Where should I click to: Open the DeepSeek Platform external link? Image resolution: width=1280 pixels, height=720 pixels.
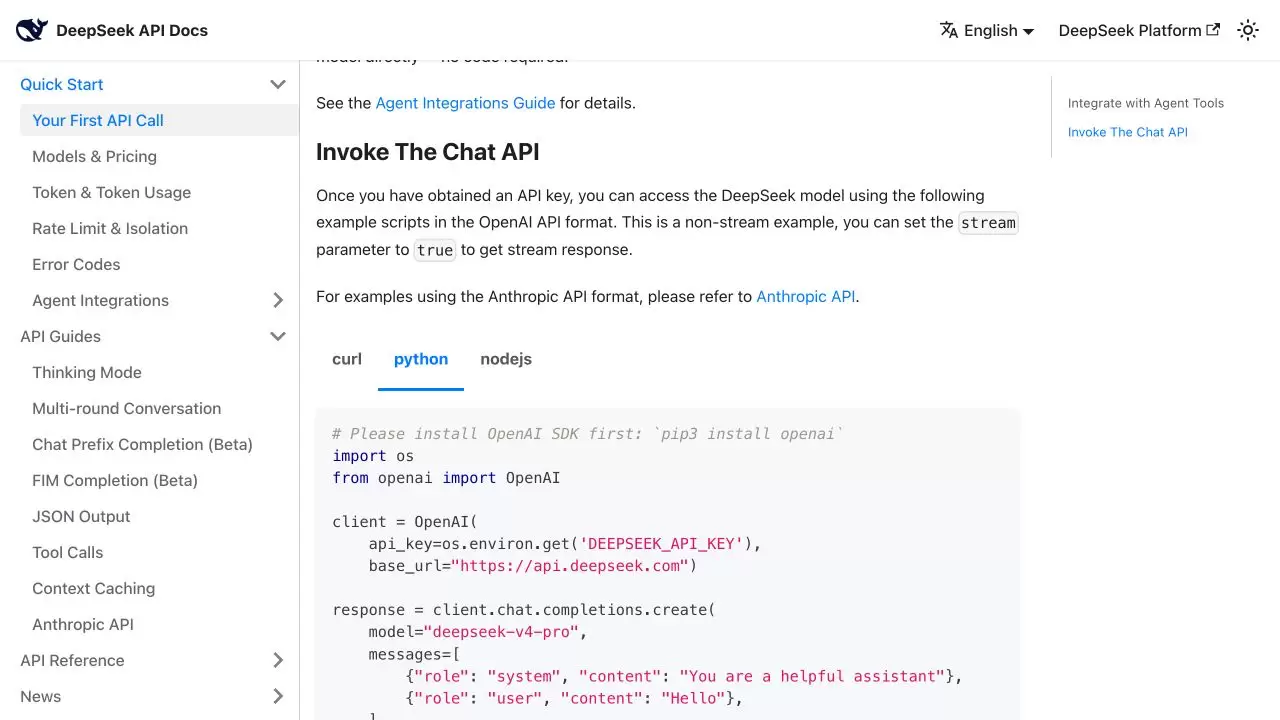click(x=1139, y=30)
